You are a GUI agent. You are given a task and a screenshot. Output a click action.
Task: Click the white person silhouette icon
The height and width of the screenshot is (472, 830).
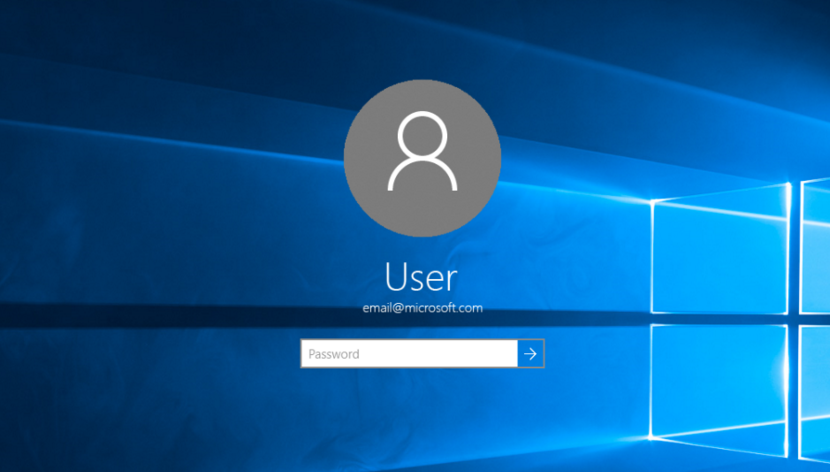[422, 151]
